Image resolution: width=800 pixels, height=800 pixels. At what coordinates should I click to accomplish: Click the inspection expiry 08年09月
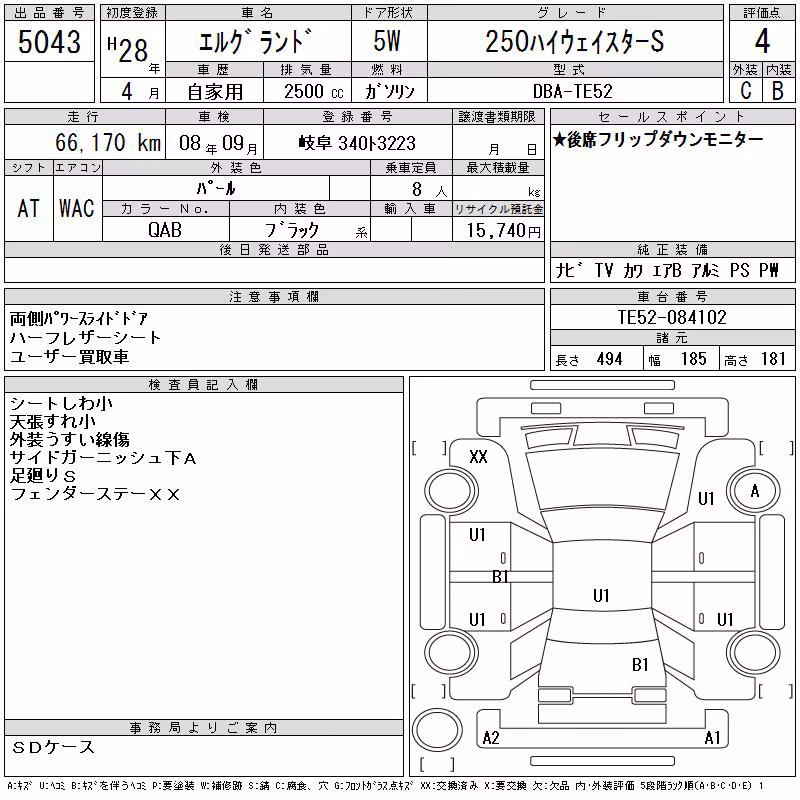[x=218, y=143]
